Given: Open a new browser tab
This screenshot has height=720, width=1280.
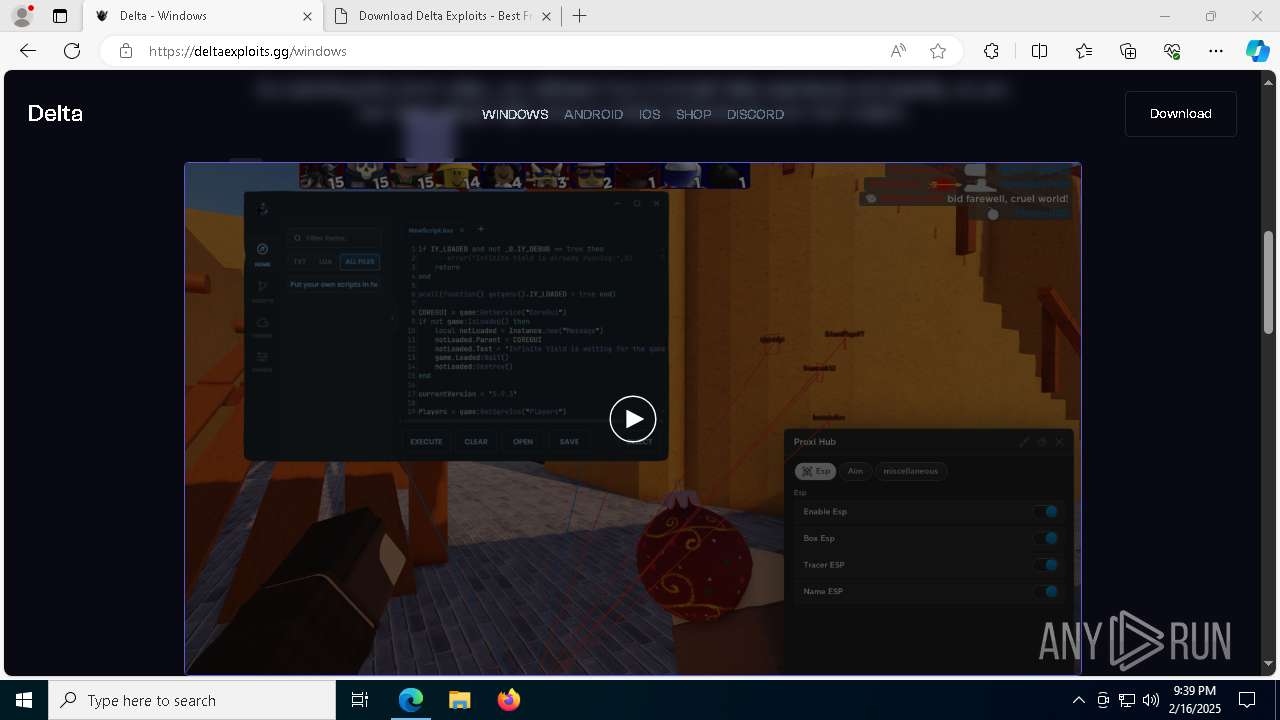Looking at the screenshot, I should [x=580, y=16].
